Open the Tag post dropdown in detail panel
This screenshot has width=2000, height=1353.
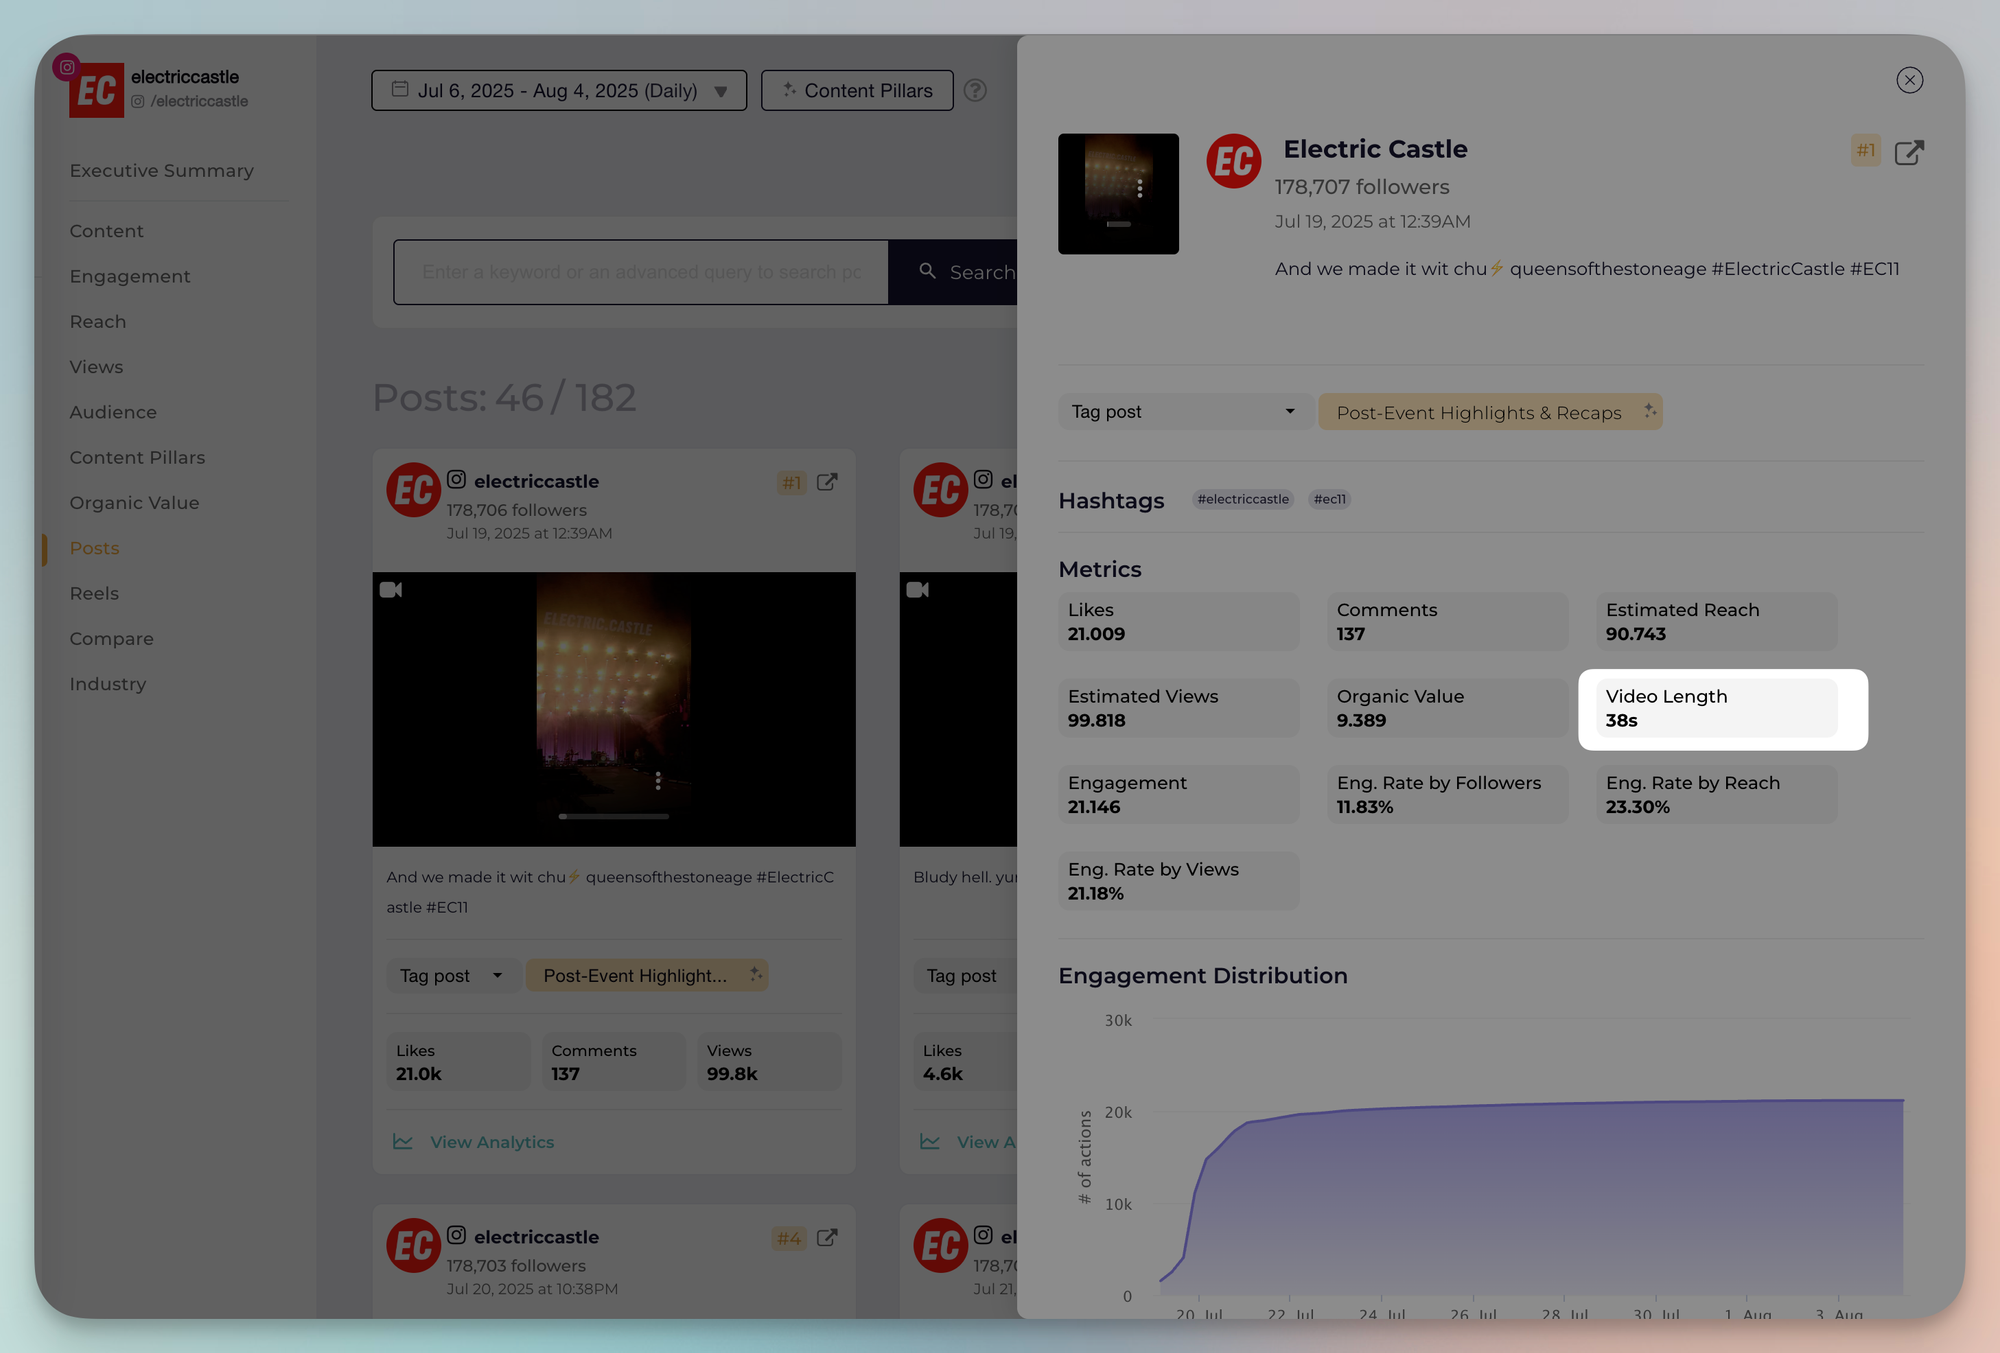(1184, 412)
